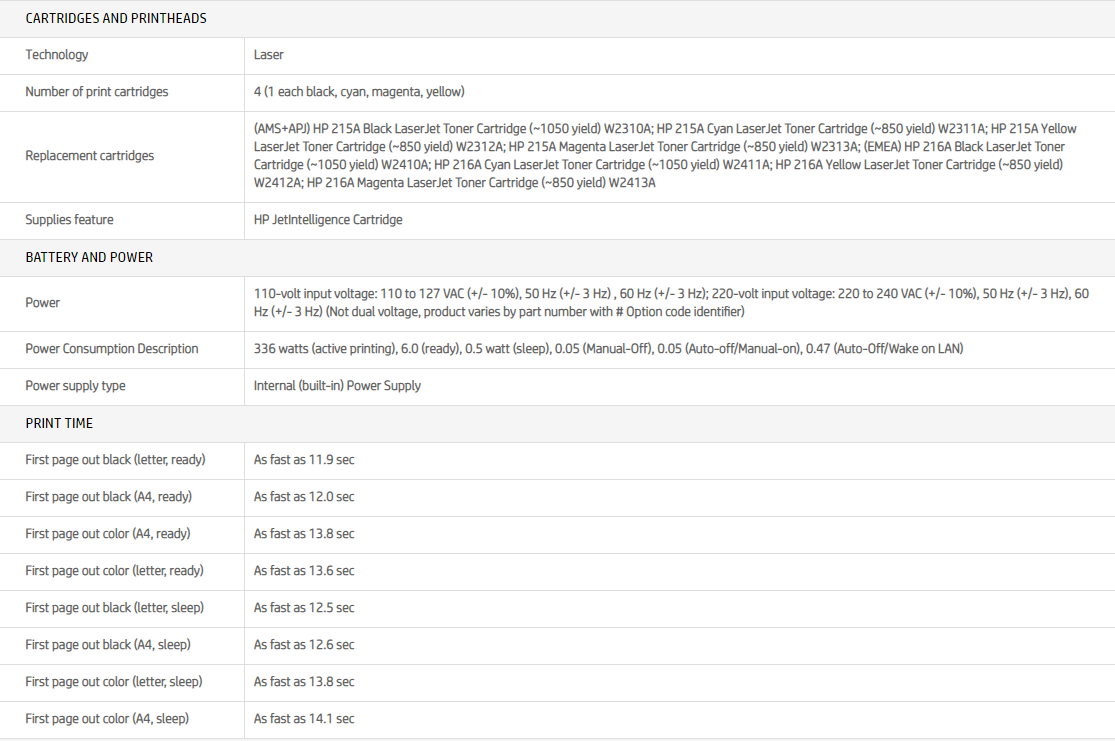Select the Internal (built-in) Power Supply value
1115x741 pixels.
(337, 386)
